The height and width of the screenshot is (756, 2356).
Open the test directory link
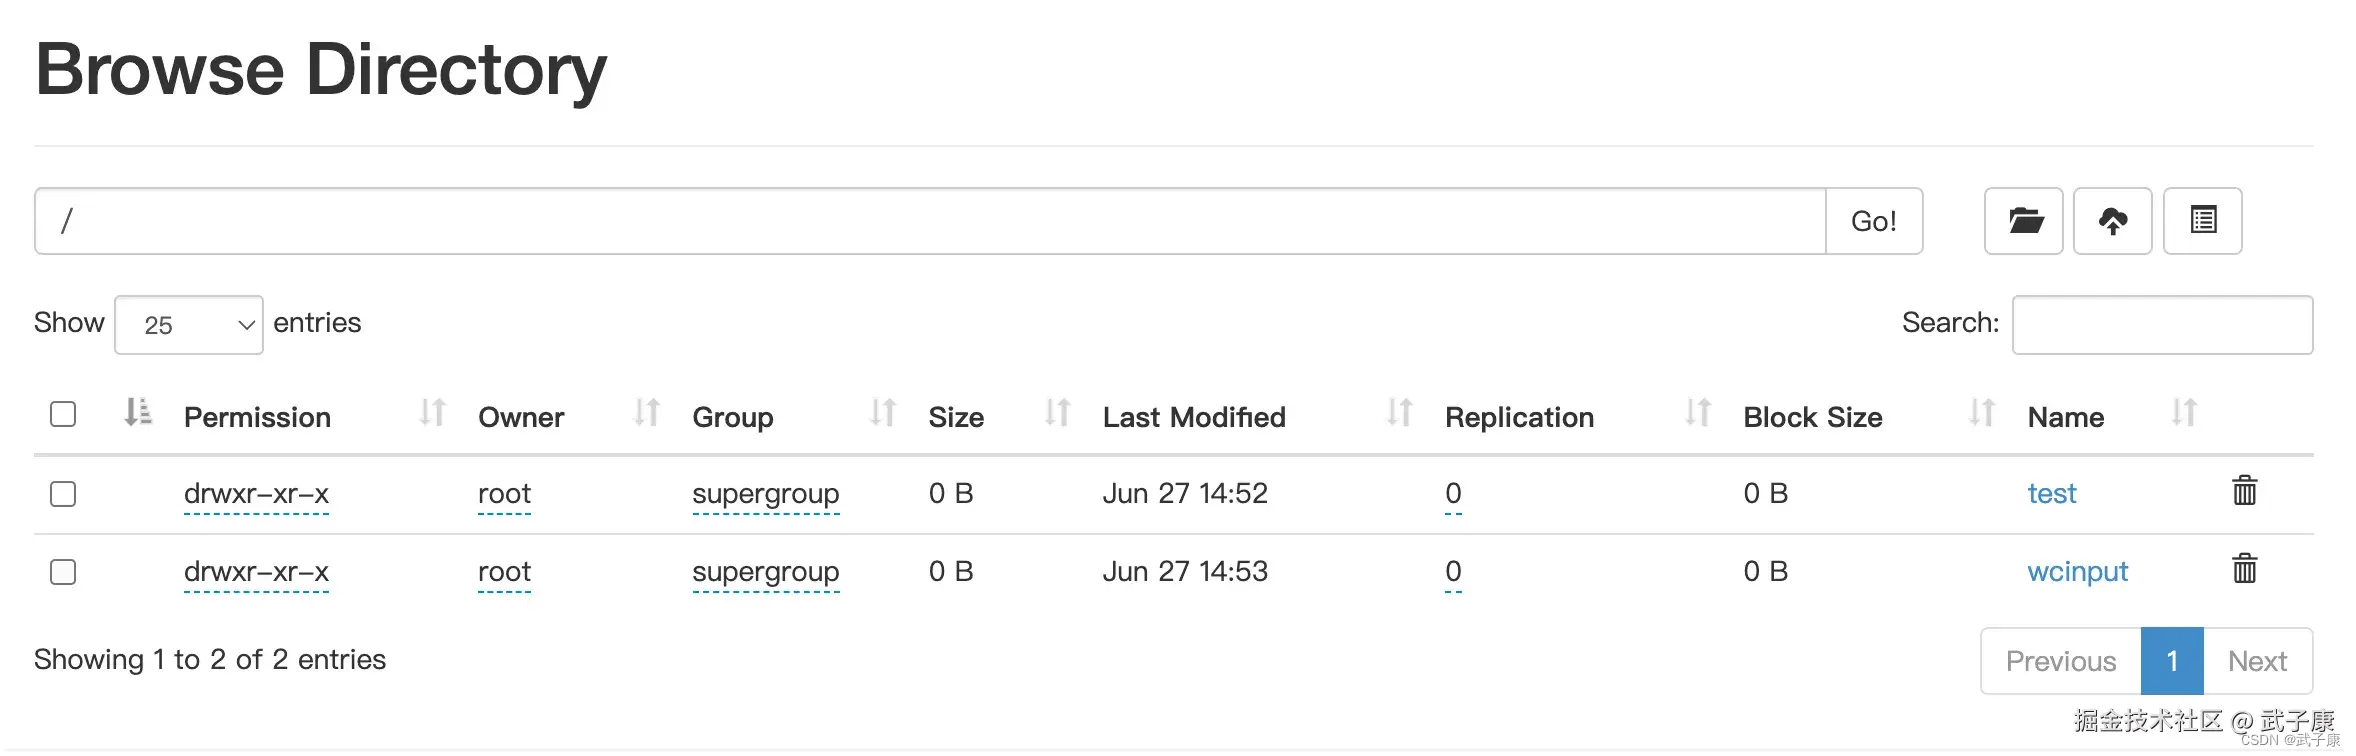pos(2051,494)
